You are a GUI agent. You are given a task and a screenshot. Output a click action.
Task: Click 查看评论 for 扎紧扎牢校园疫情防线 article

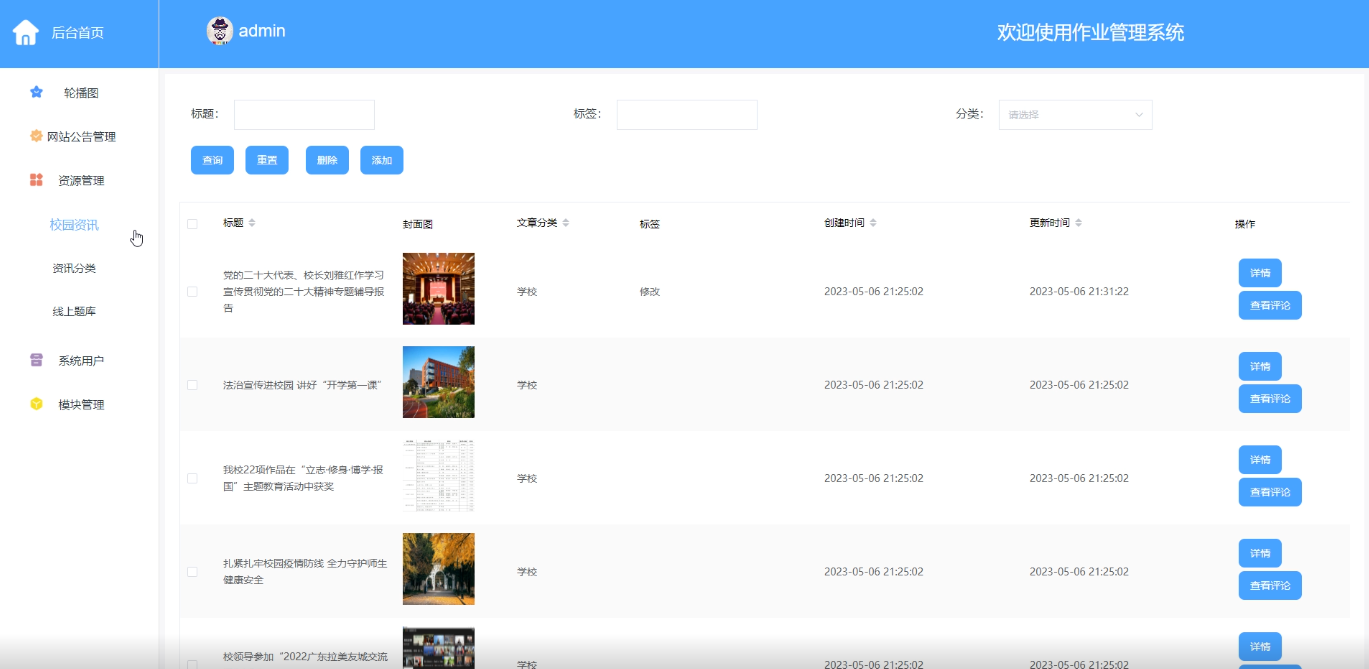click(1270, 585)
